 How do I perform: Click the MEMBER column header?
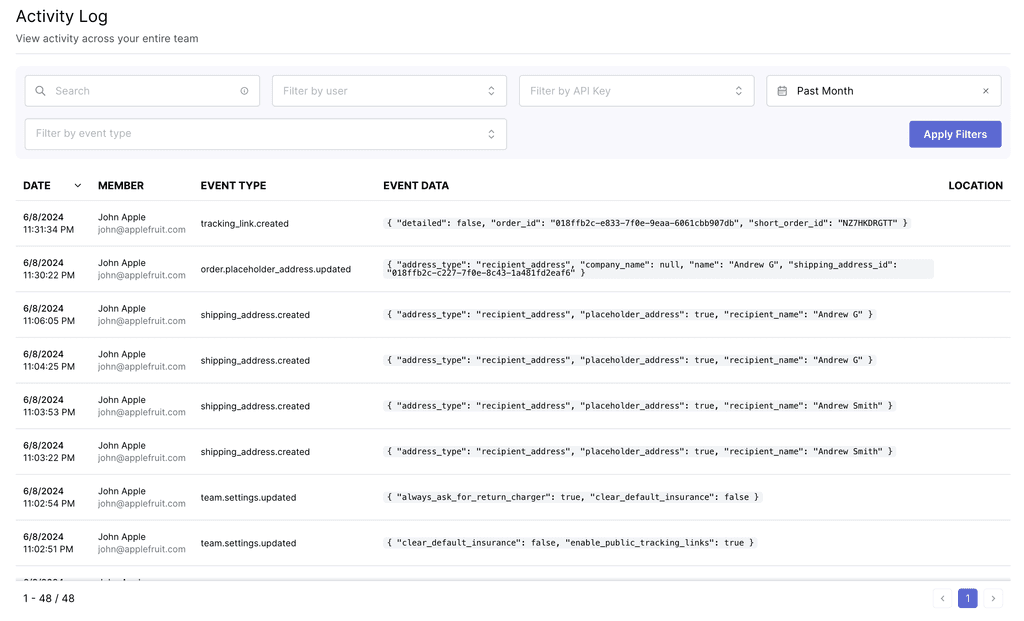pyautogui.click(x=121, y=185)
